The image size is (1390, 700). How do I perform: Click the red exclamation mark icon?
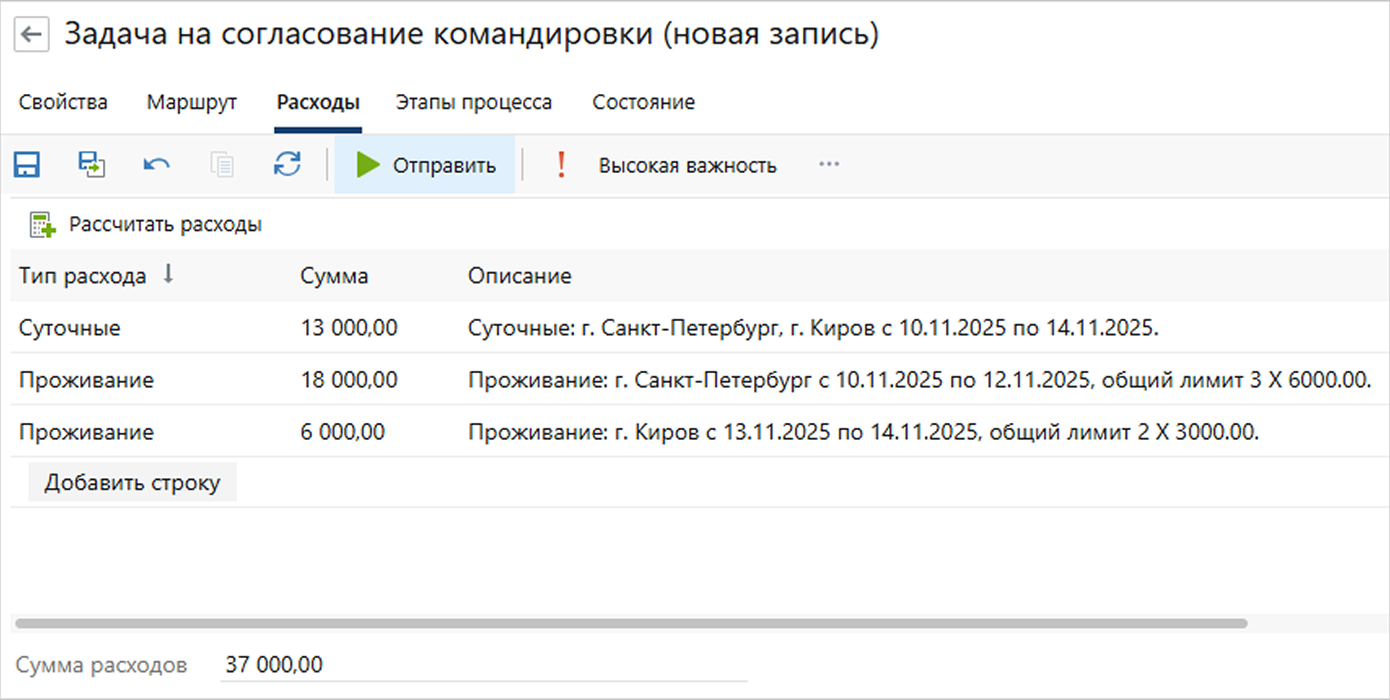[x=561, y=165]
